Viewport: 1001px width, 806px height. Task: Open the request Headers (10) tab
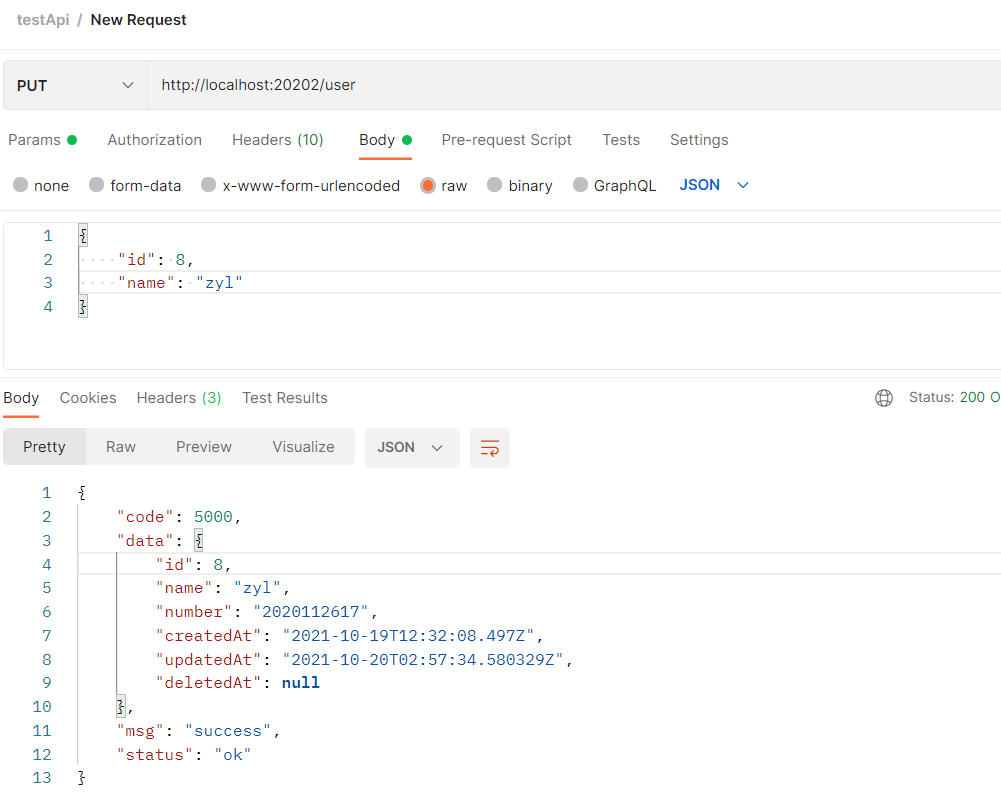[278, 140]
